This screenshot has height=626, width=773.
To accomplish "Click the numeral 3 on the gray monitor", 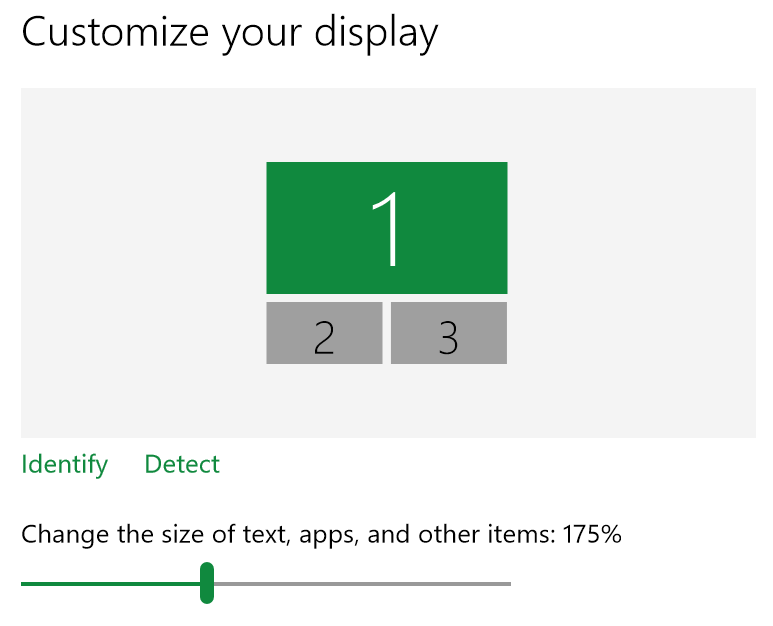I will 449,338.
